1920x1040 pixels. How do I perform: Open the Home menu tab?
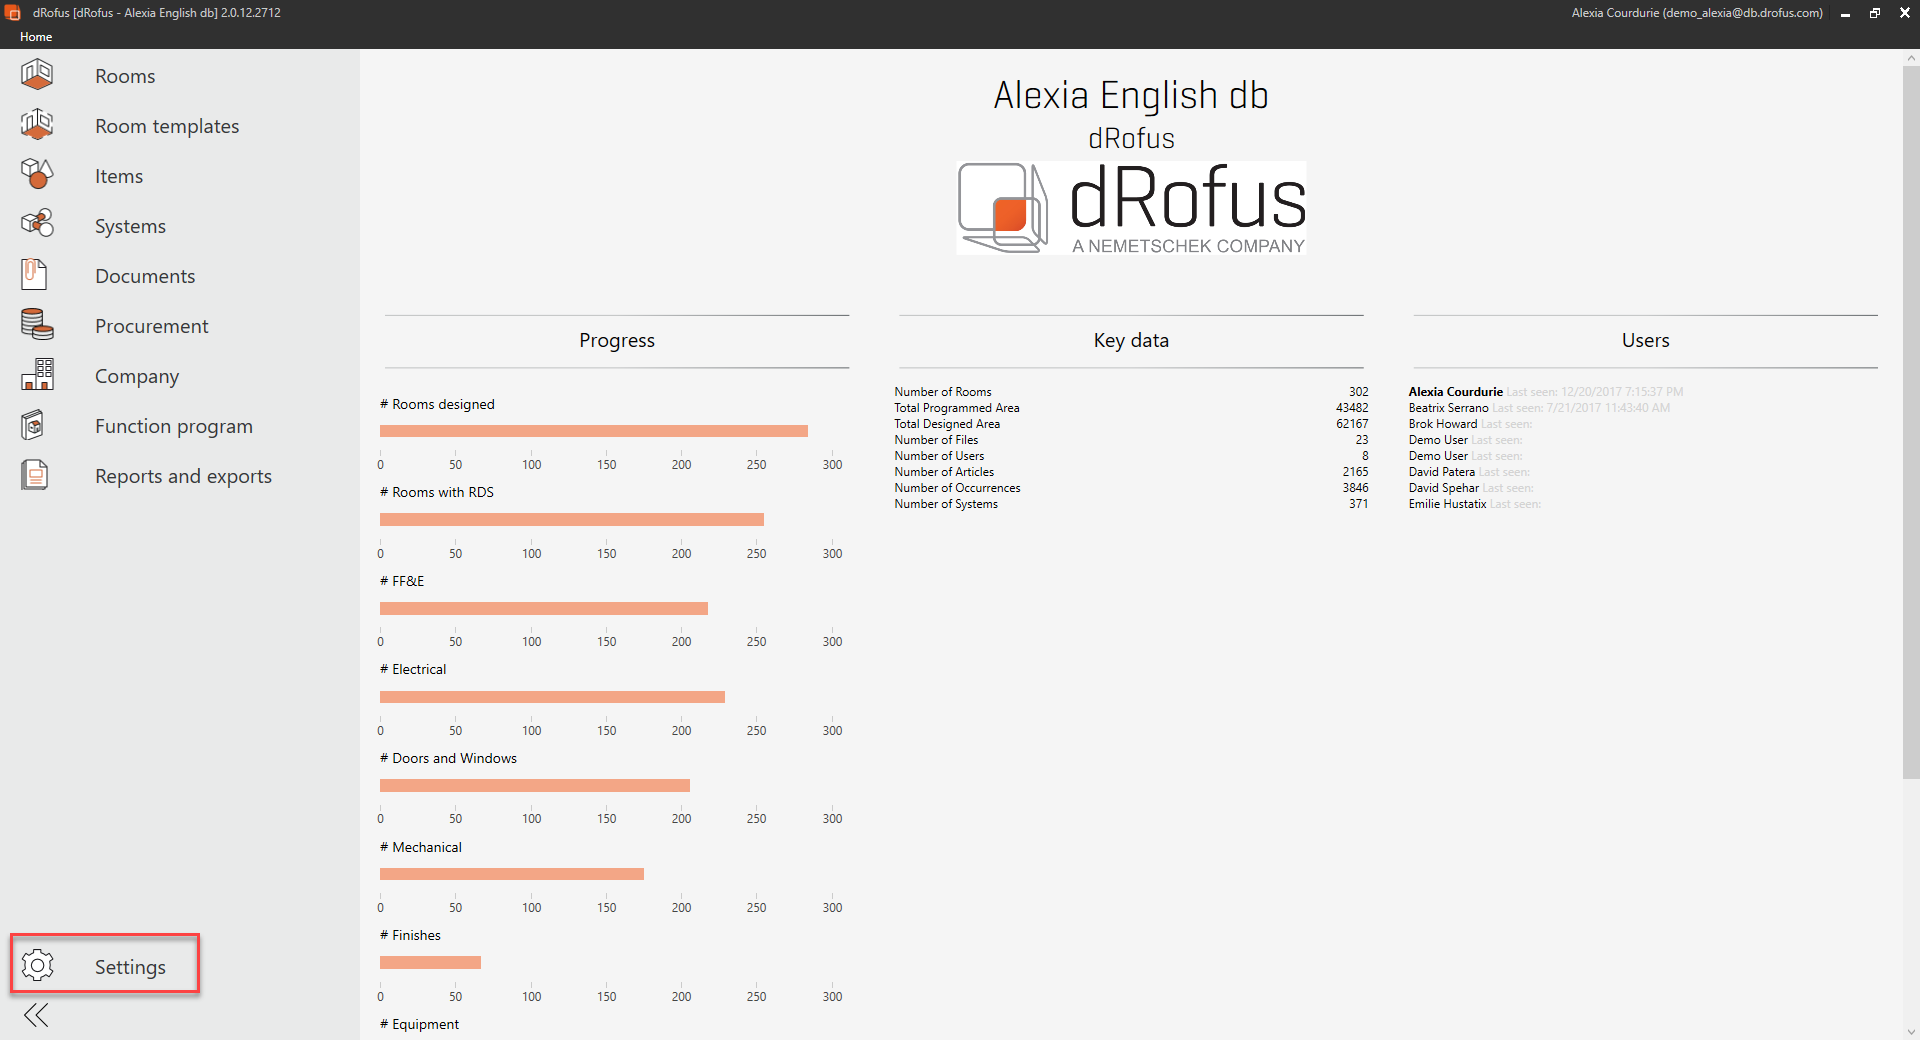tap(36, 37)
